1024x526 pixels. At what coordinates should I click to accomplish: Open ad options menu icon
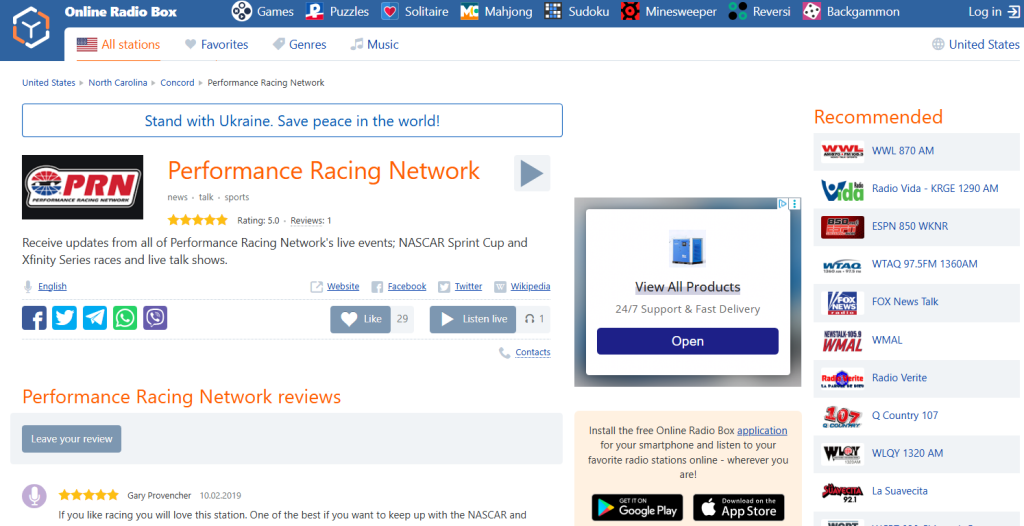[x=795, y=204]
